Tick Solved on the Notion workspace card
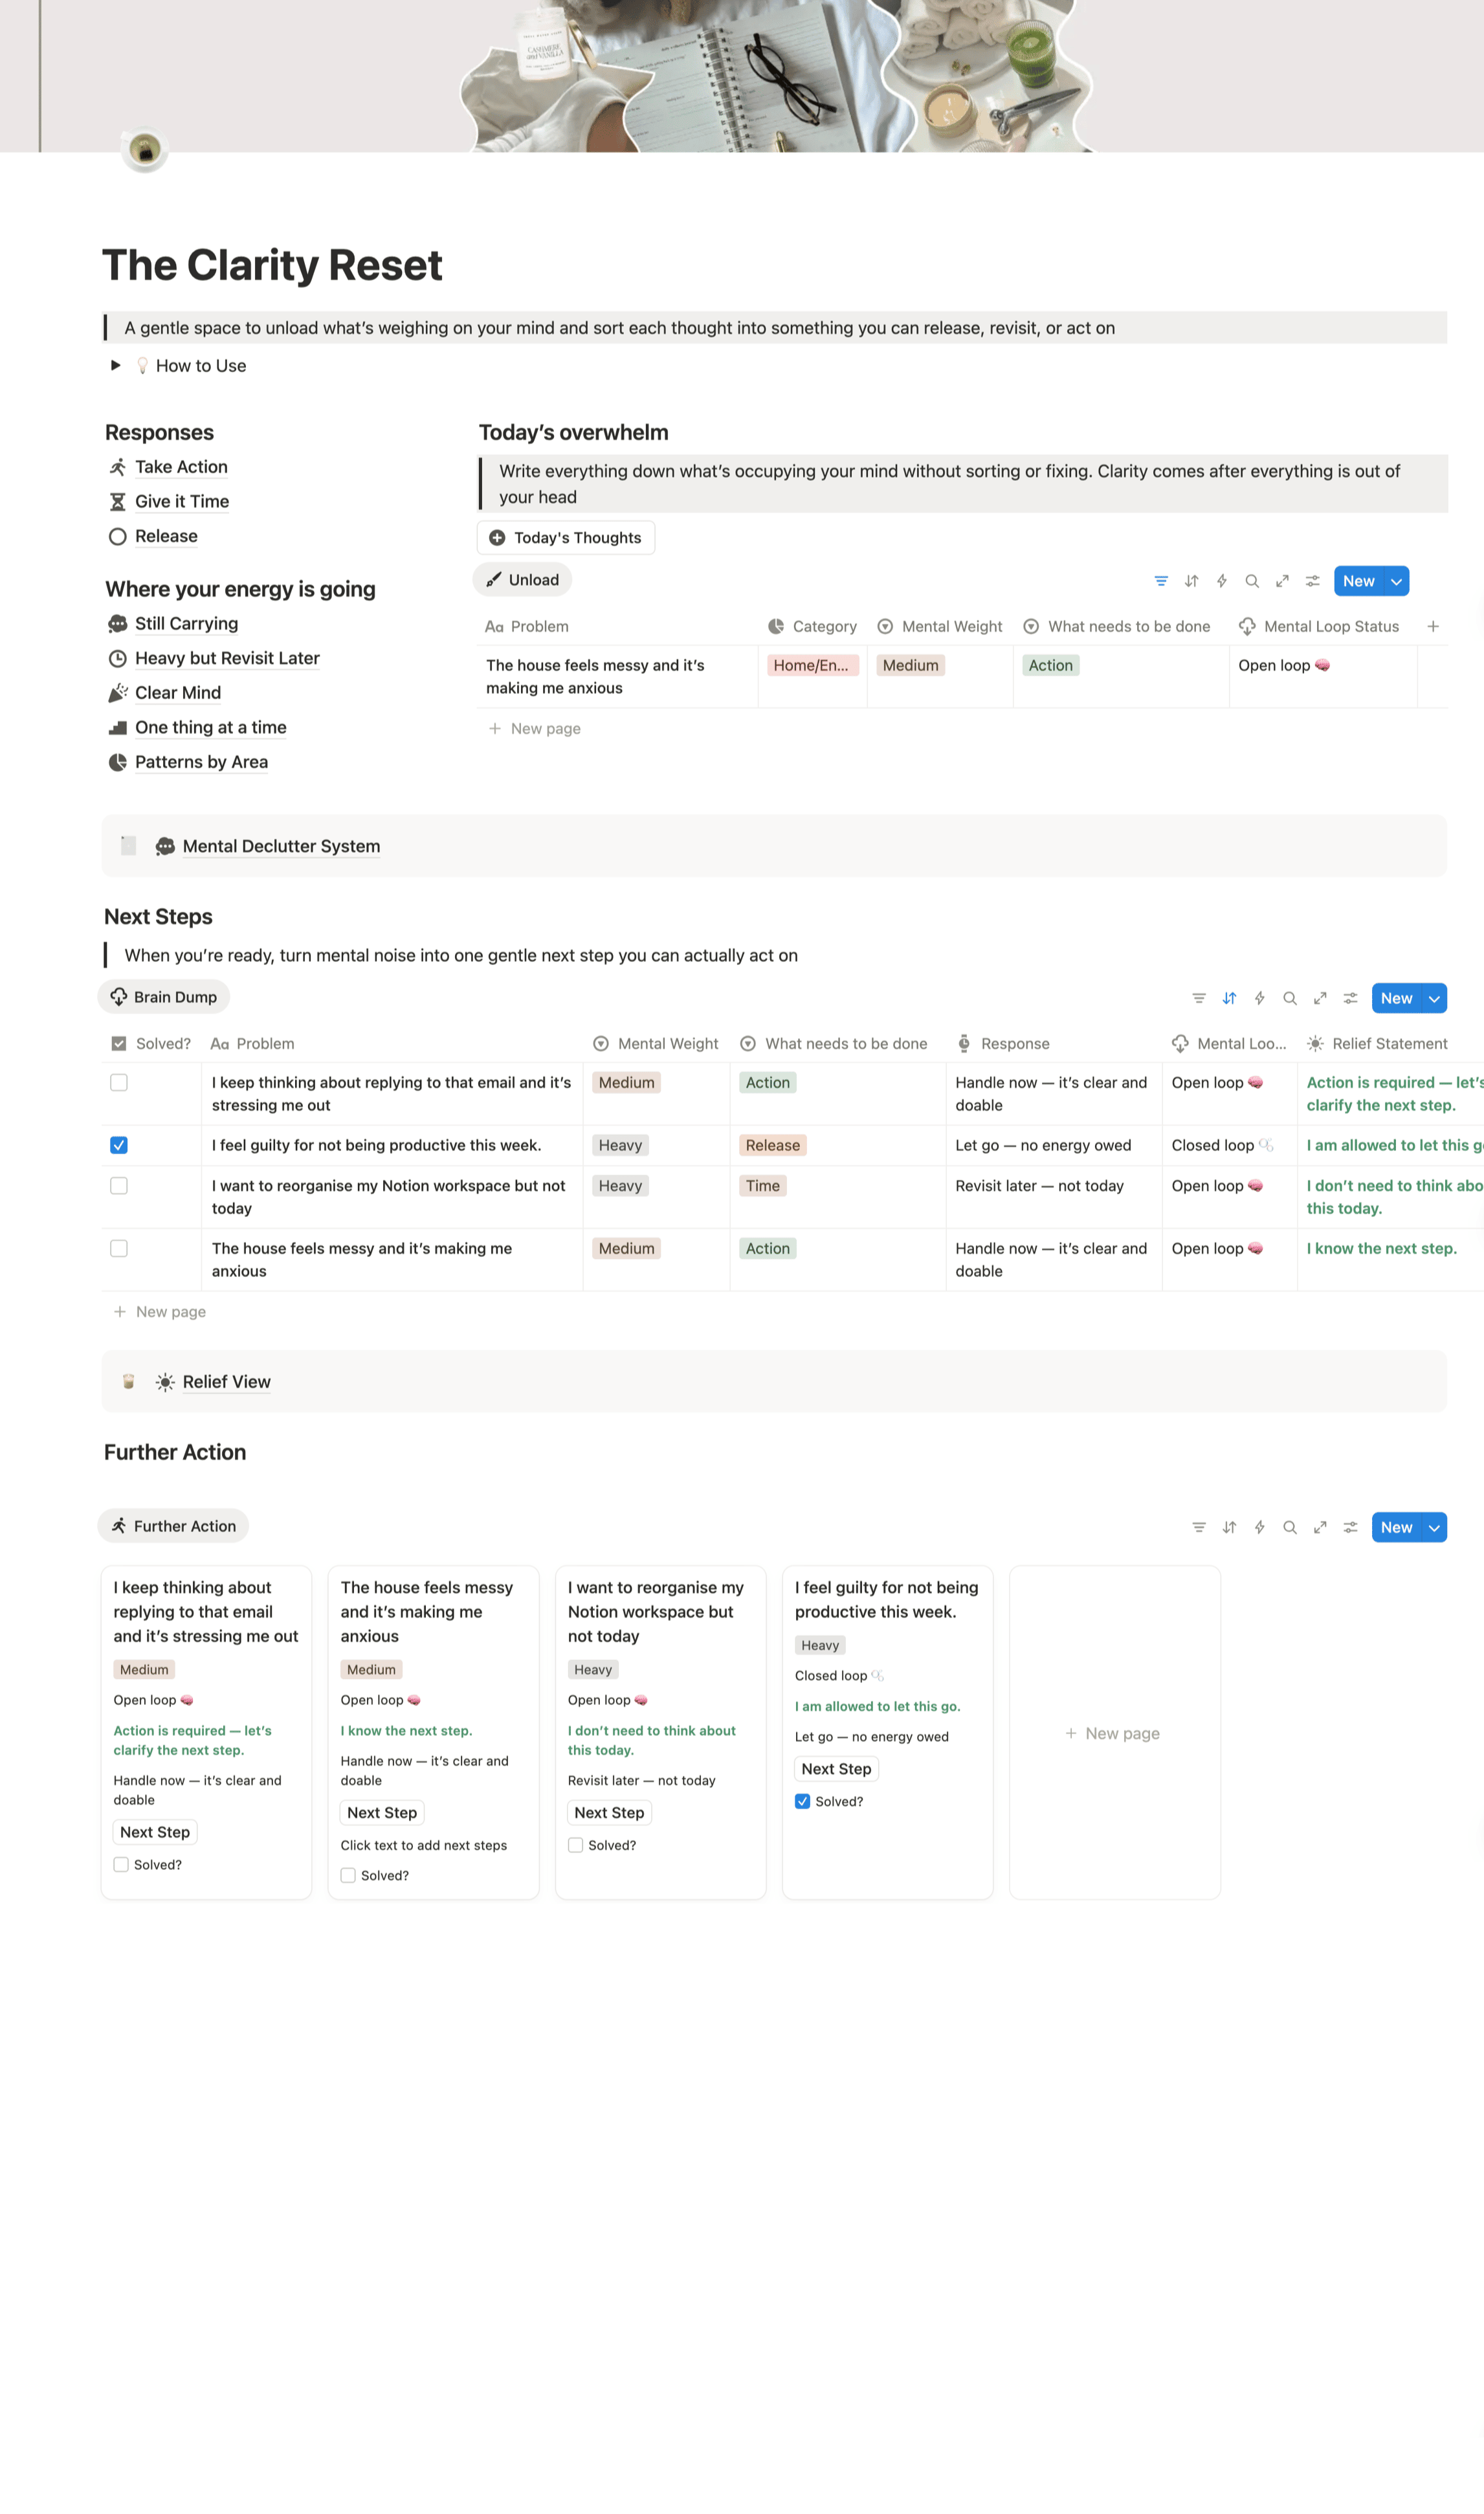The image size is (1484, 2514). [576, 1845]
